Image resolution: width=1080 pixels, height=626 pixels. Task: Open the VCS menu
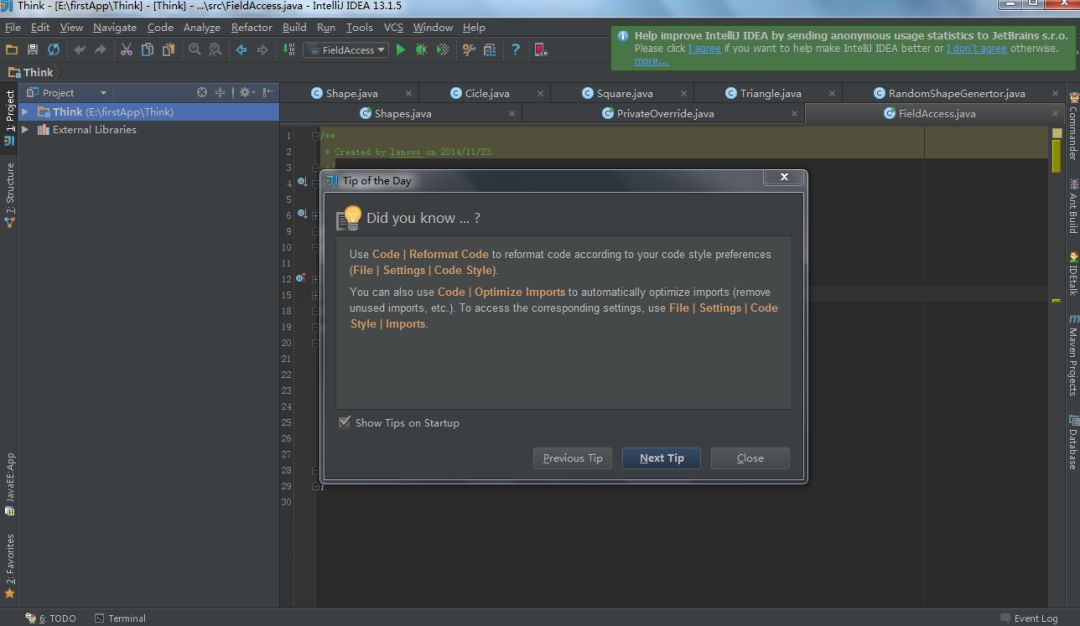(x=393, y=28)
